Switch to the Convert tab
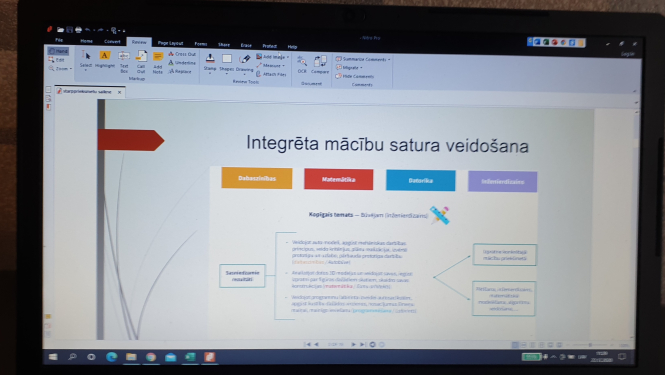 112,41
